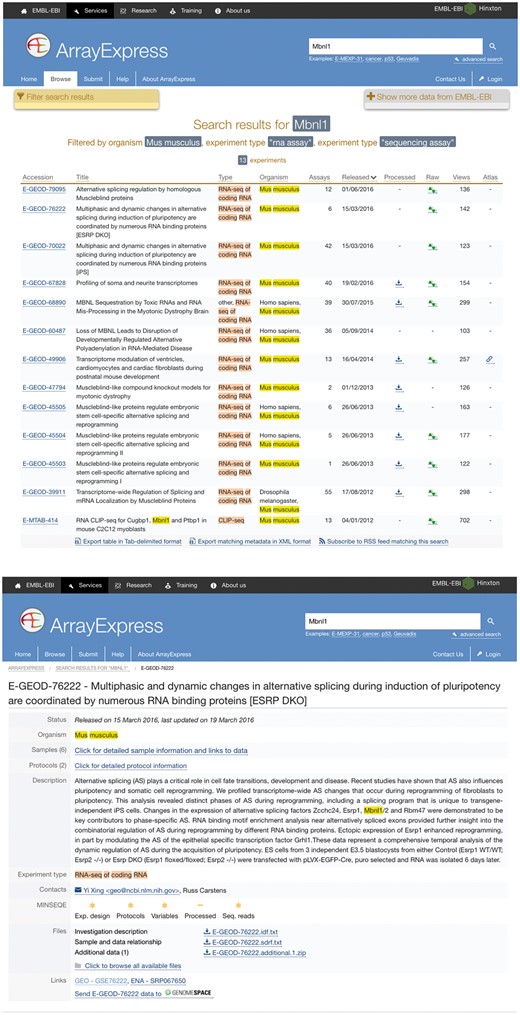Expand Show more data from EMBL-EBI
The height and width of the screenshot is (1015, 520).
pyautogui.click(x=437, y=97)
